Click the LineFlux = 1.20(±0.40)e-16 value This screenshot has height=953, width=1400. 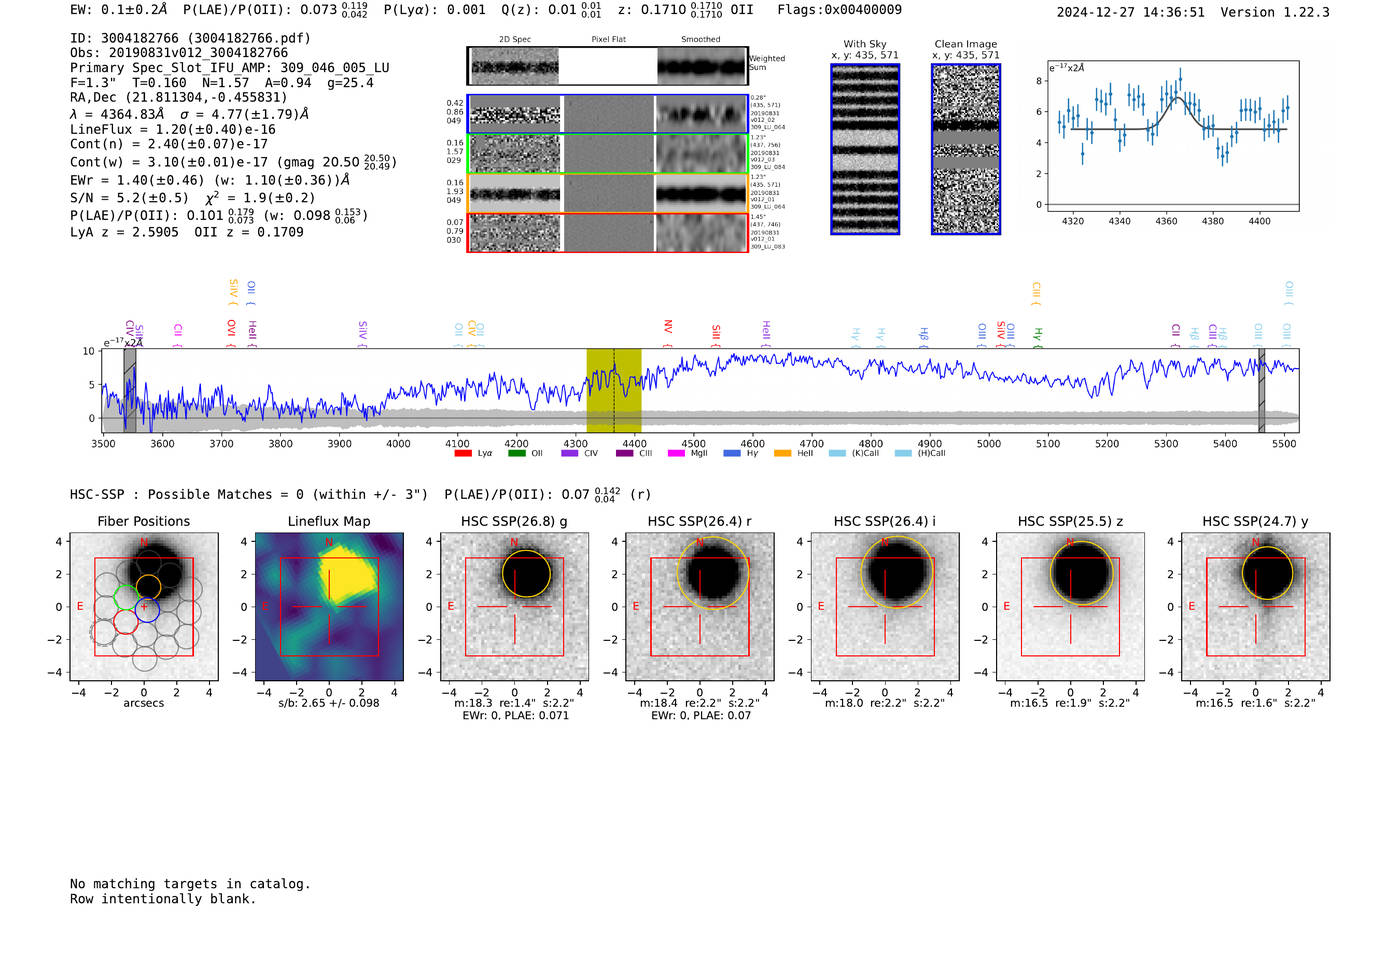(x=173, y=130)
